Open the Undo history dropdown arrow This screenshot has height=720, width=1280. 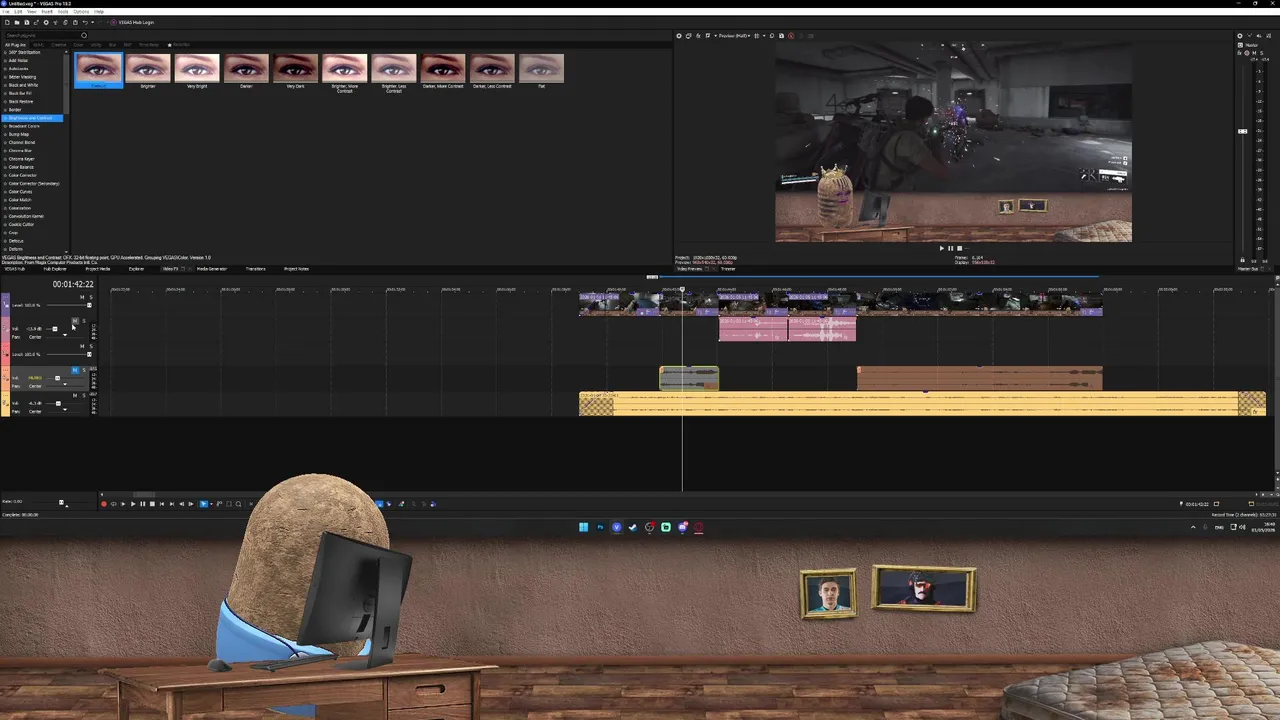click(x=92, y=22)
